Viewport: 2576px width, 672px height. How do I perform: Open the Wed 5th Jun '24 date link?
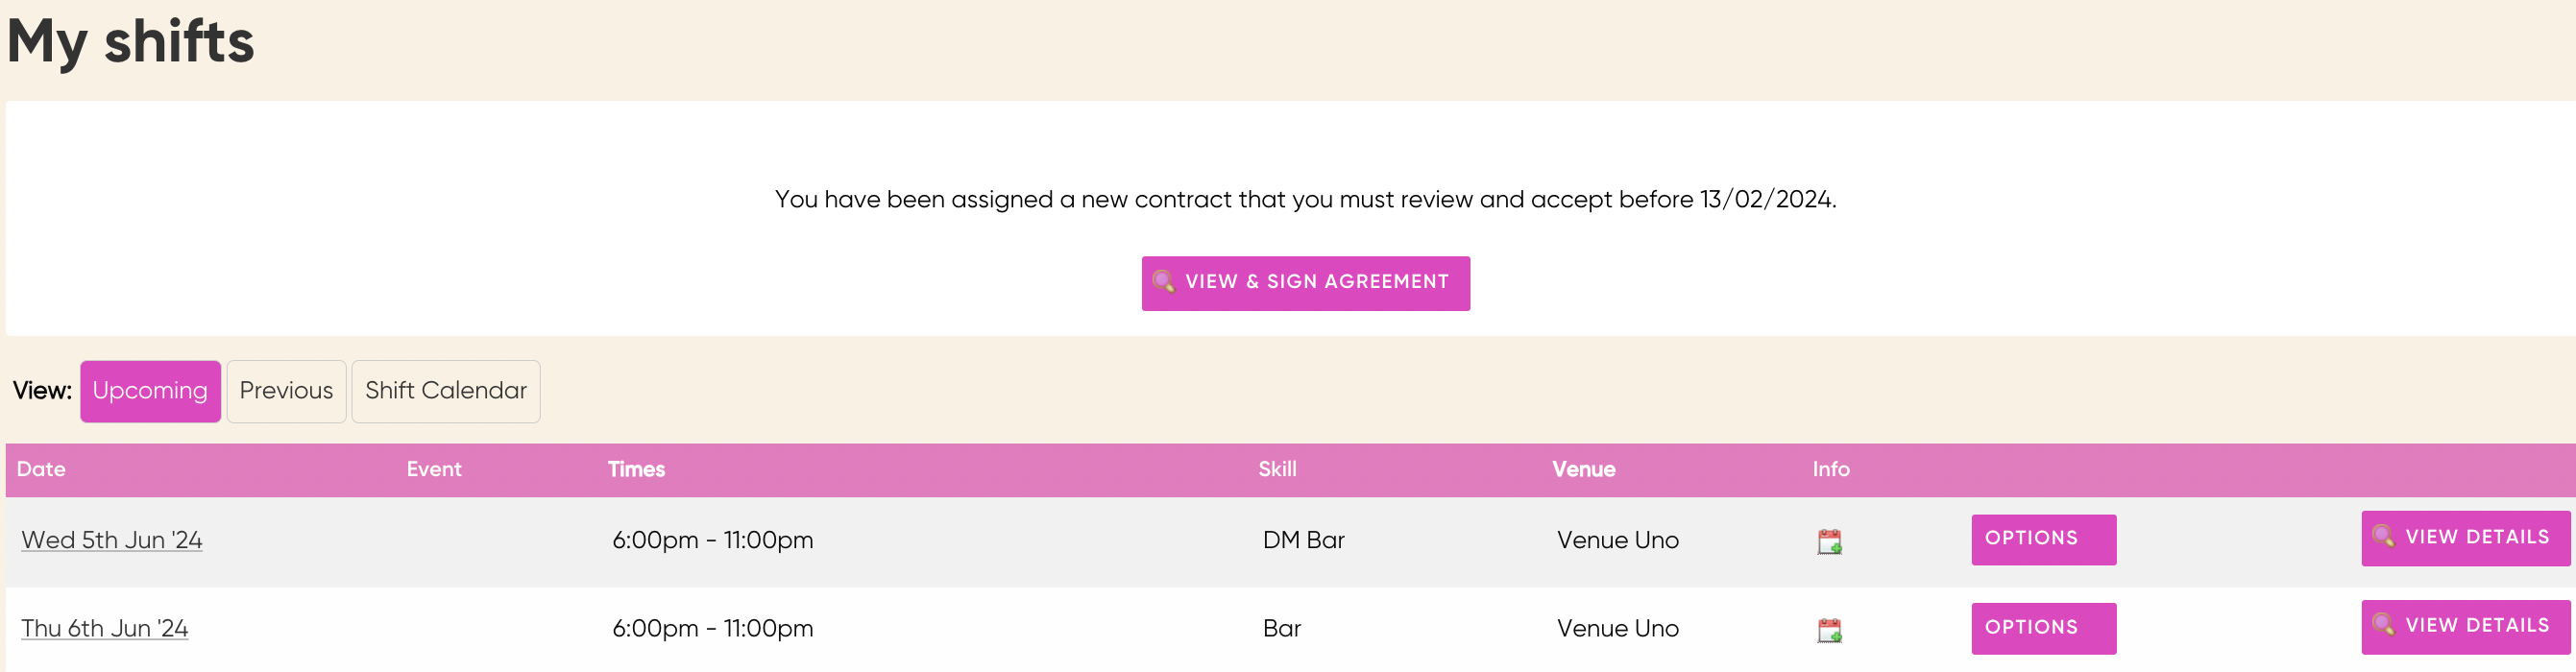(112, 540)
